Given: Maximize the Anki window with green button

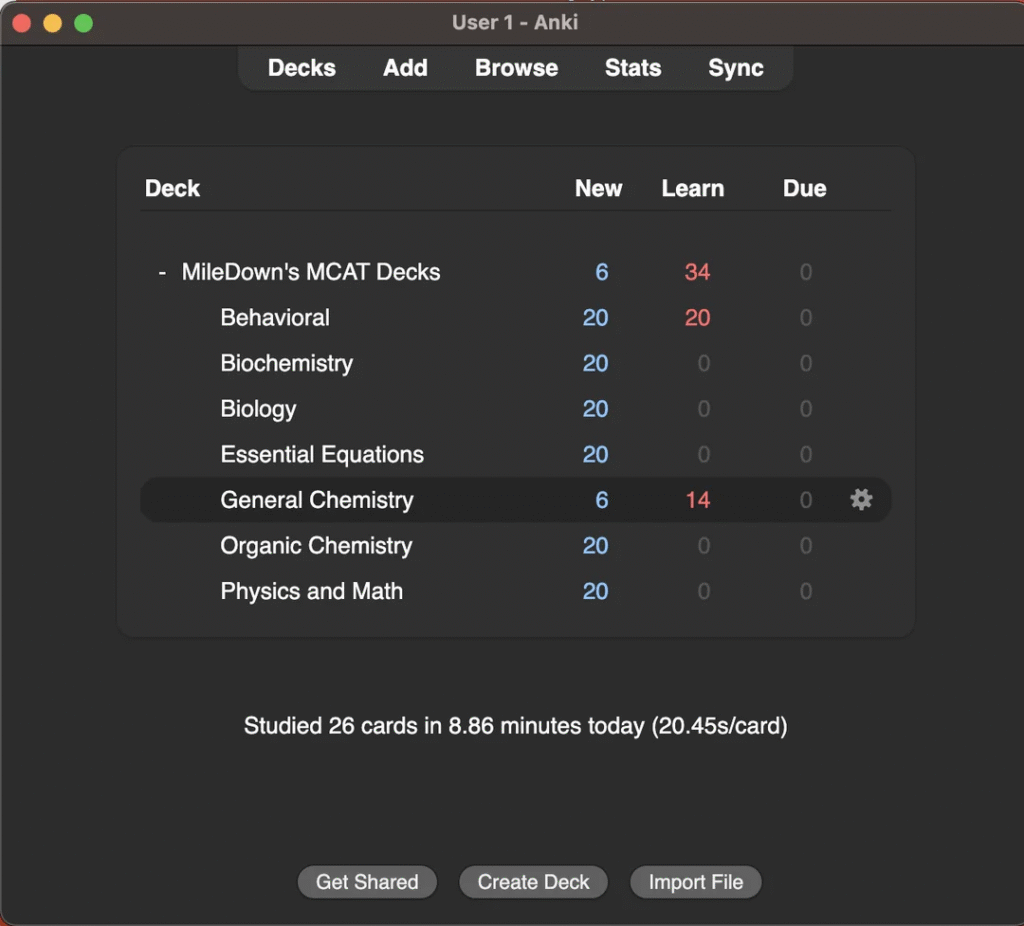Looking at the screenshot, I should 84,24.
